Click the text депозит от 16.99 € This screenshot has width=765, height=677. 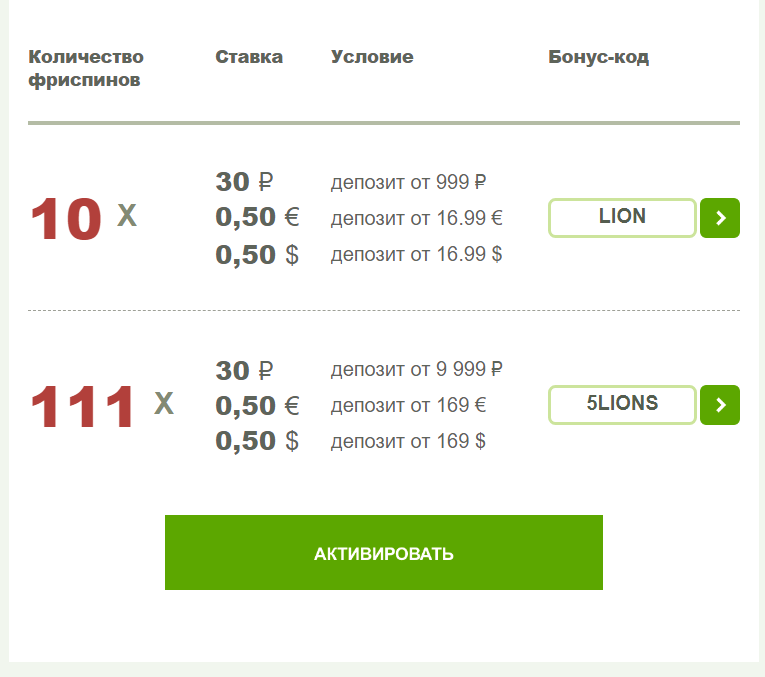point(417,218)
